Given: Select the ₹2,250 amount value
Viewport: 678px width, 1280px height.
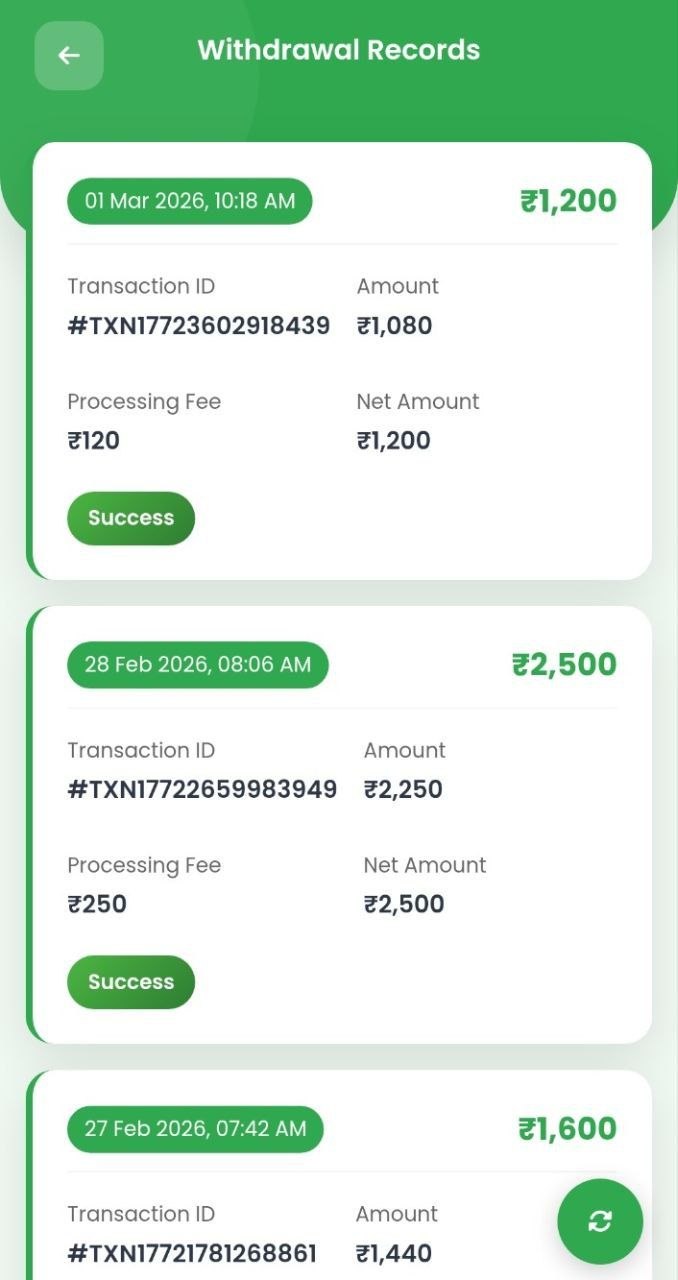Looking at the screenshot, I should coord(403,789).
